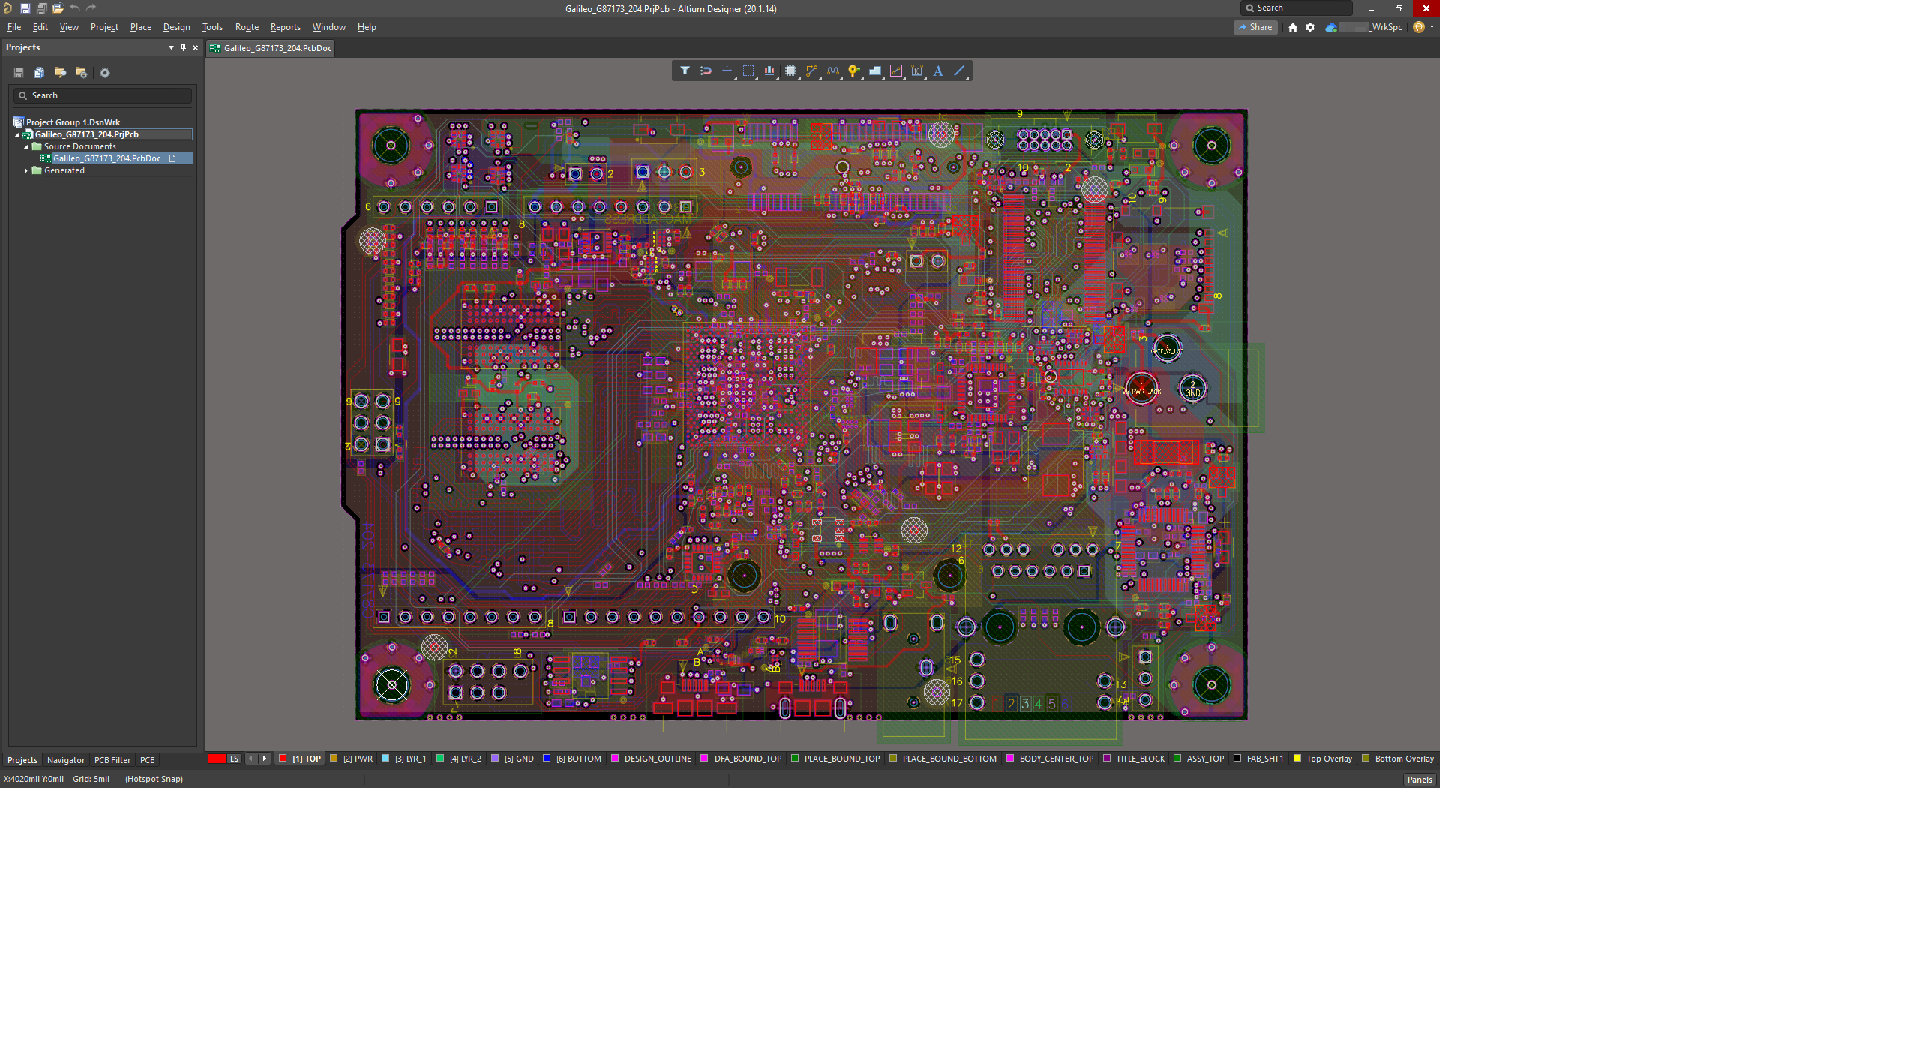Open the Reports menu
Screen dimensions: 1920x1050
coord(285,27)
